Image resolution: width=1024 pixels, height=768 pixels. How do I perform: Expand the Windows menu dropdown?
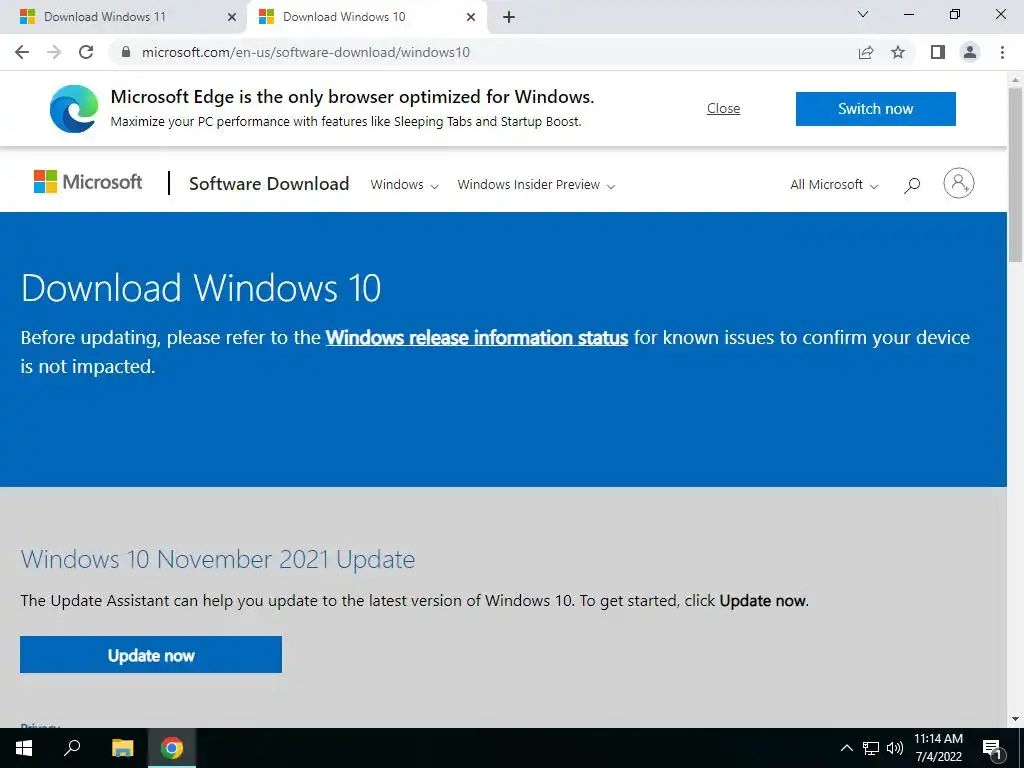pyautogui.click(x=404, y=185)
